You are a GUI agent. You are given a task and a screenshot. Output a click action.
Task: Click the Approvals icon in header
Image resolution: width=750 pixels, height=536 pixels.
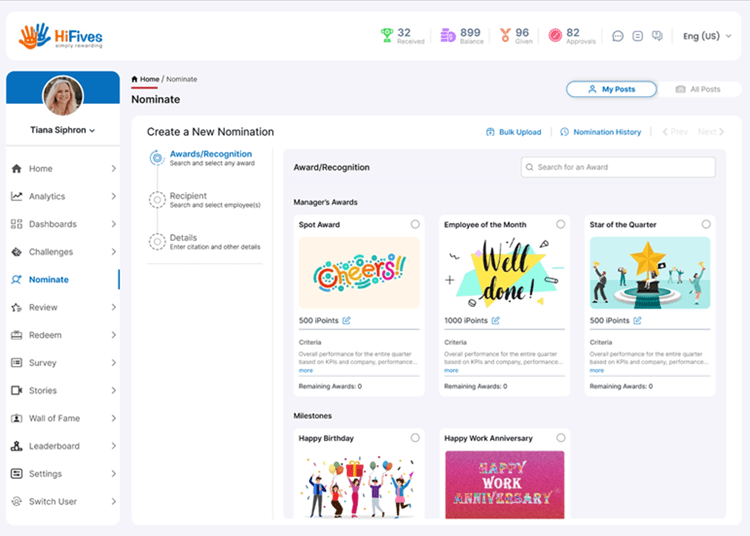[x=555, y=36]
